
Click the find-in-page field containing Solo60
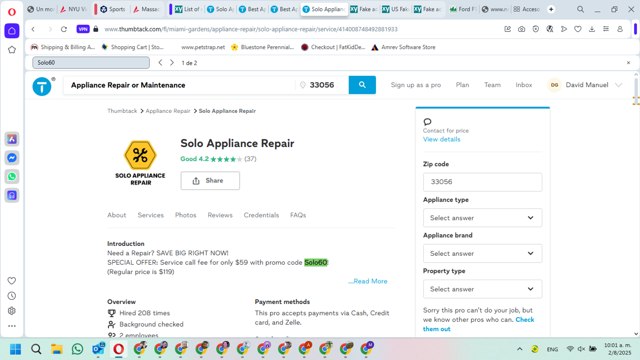91,62
